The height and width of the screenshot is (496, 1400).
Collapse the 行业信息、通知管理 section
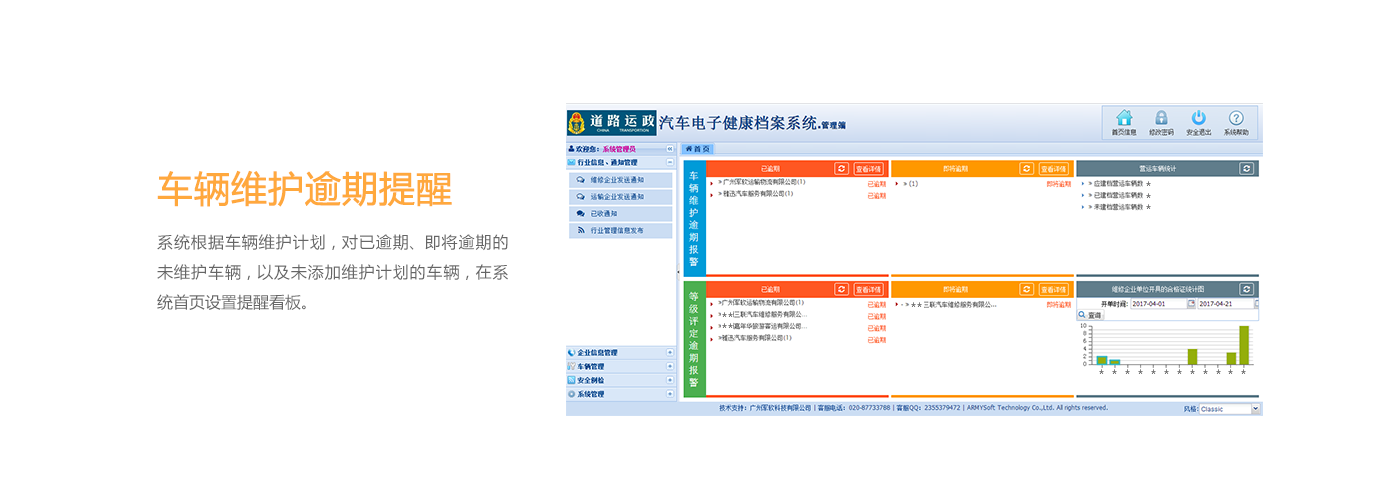pyautogui.click(x=670, y=162)
